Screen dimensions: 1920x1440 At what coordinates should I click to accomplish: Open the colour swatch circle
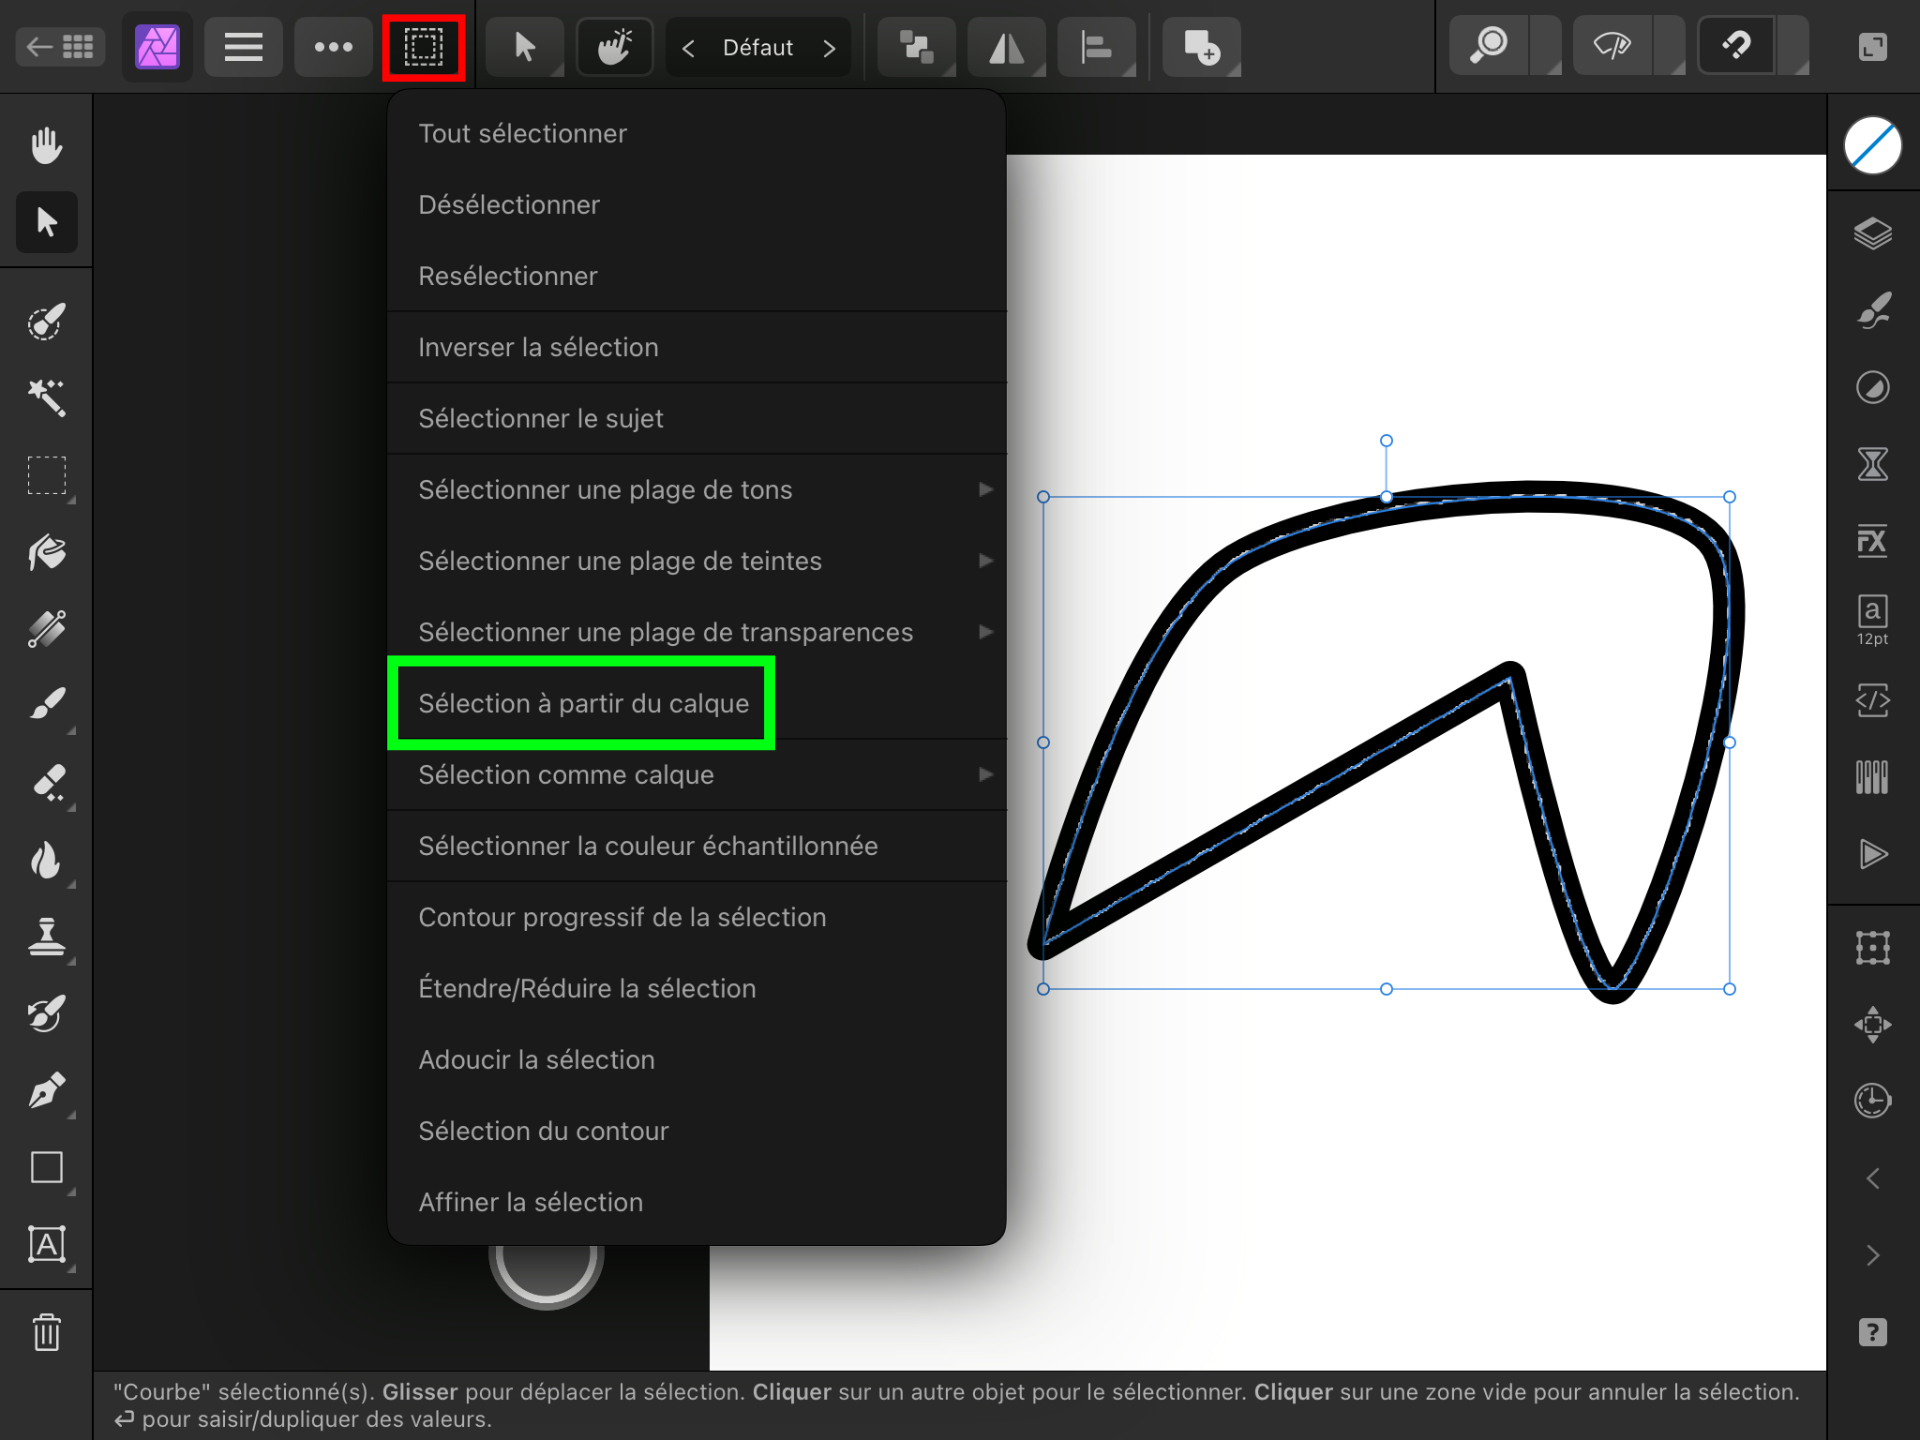1872,145
